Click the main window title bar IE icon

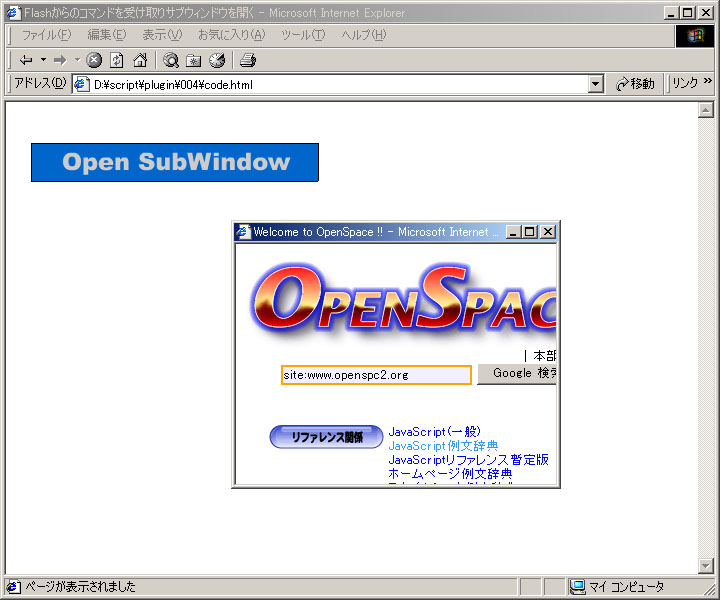14,12
